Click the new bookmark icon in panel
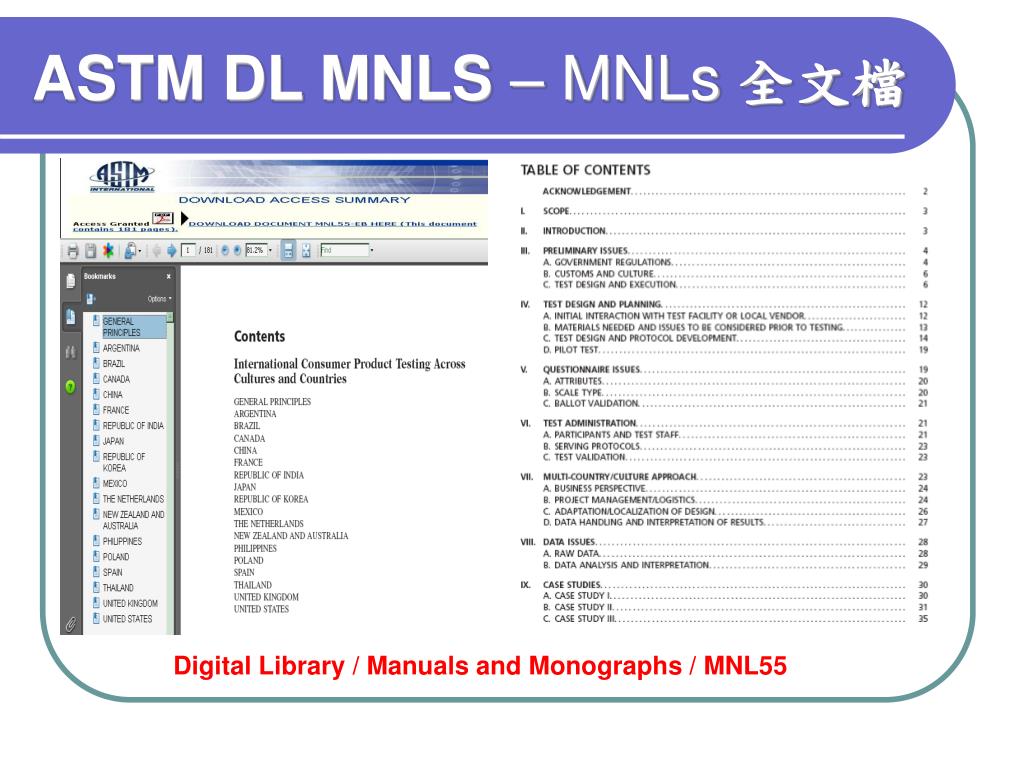Image resolution: width=1024 pixels, height=768 pixels. [91, 299]
